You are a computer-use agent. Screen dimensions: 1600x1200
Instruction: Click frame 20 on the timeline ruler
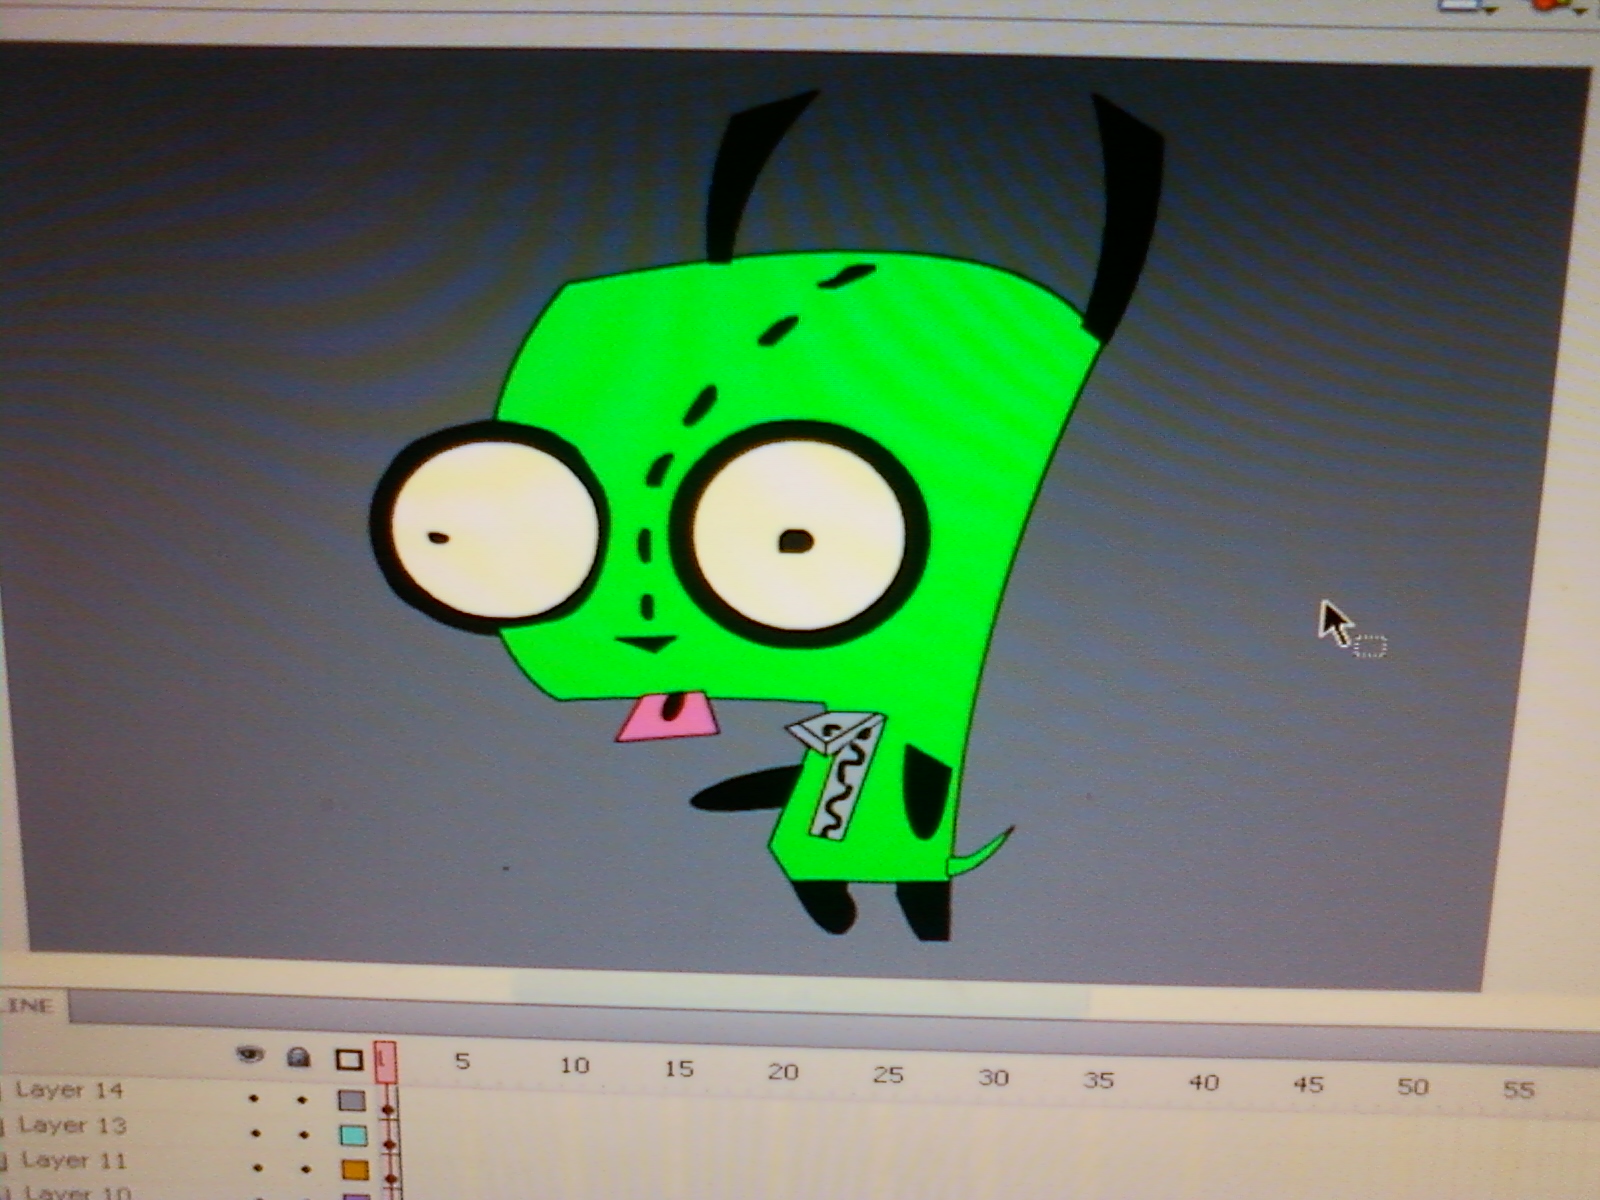(783, 1072)
